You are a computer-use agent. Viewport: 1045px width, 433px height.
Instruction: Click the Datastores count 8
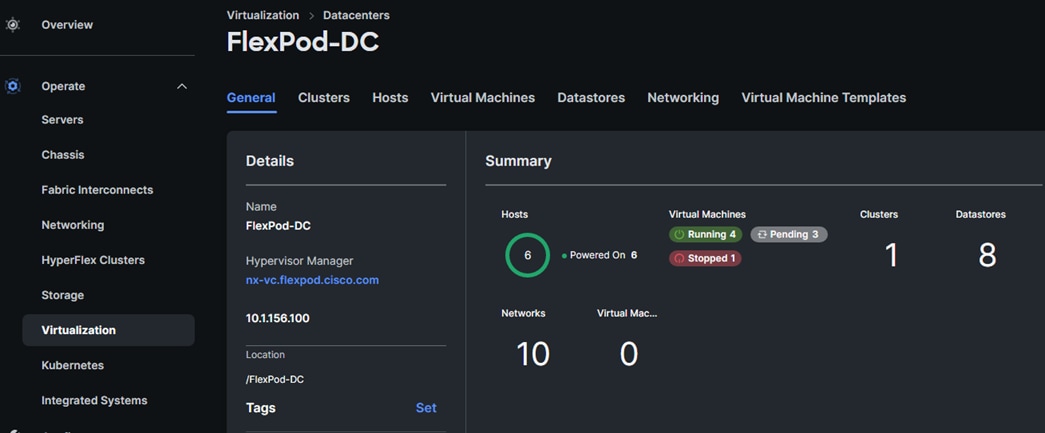point(987,255)
